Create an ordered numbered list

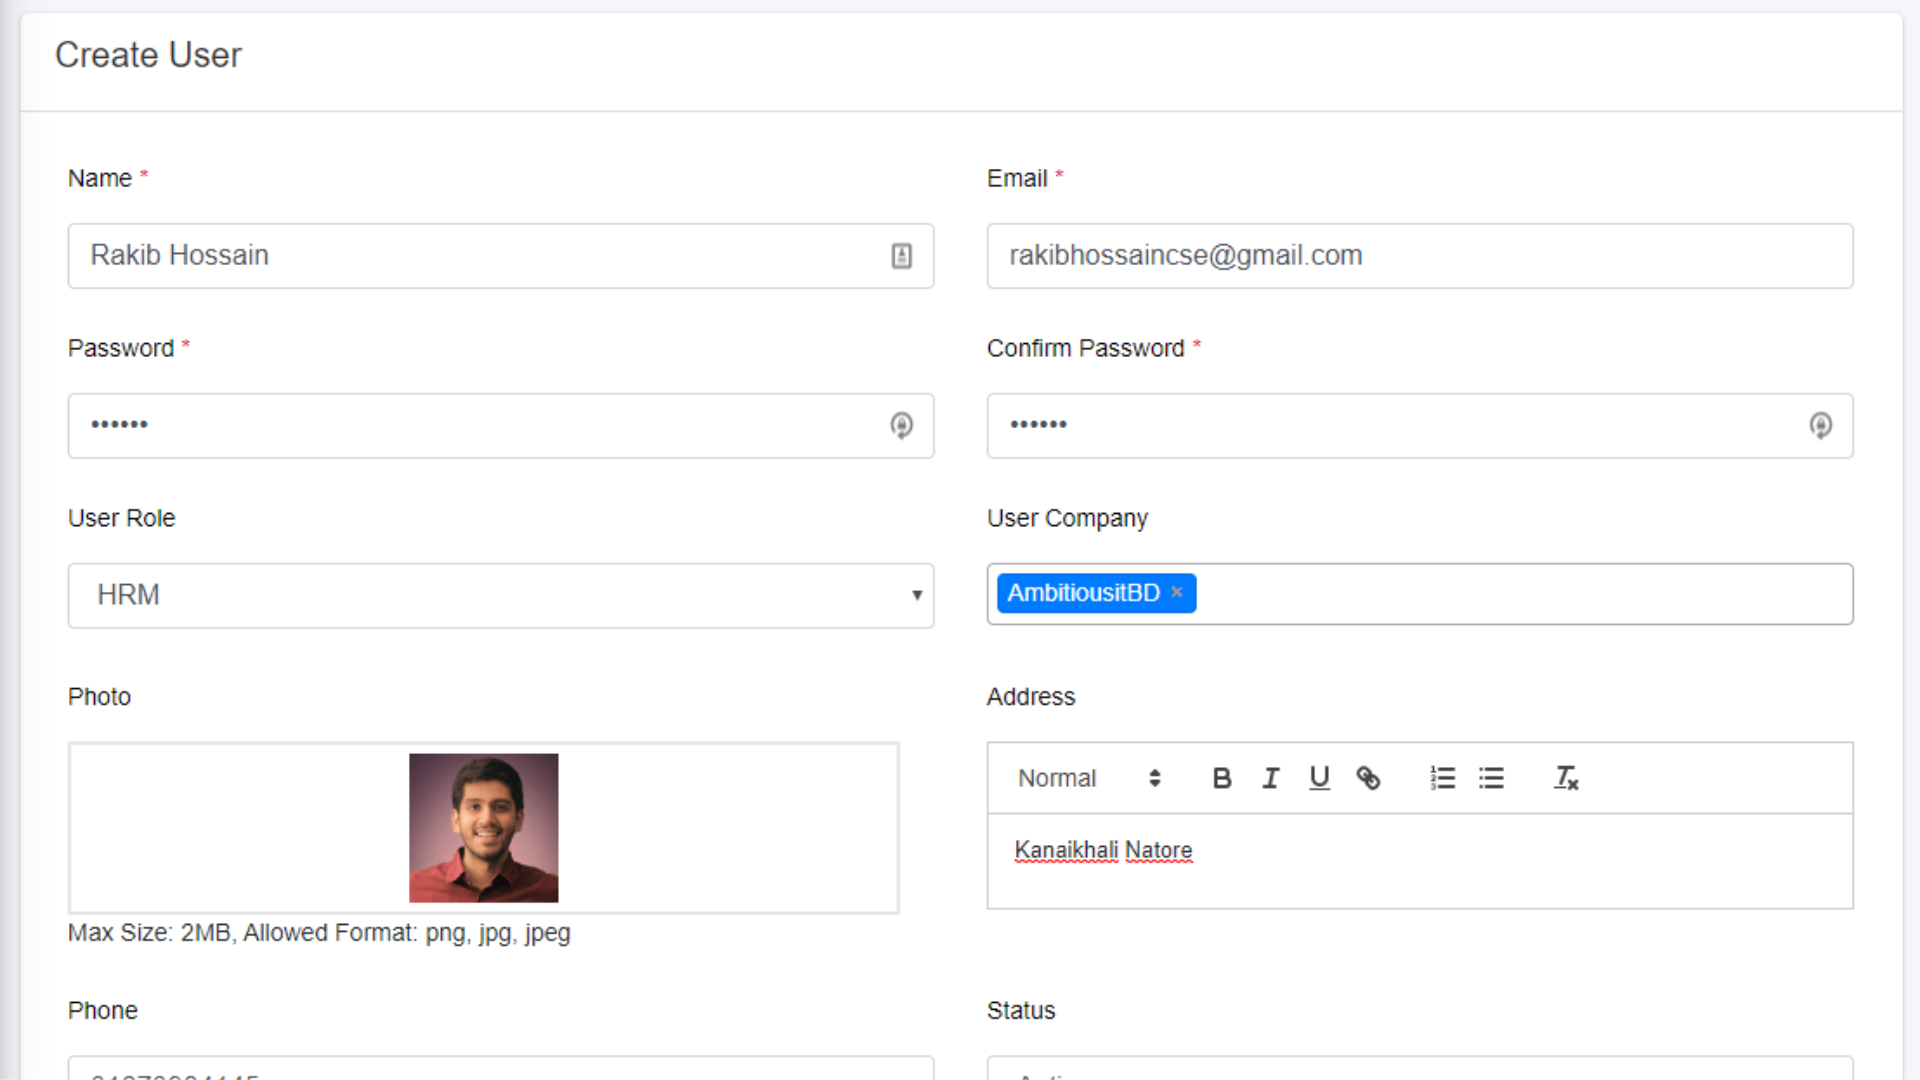[1442, 778]
